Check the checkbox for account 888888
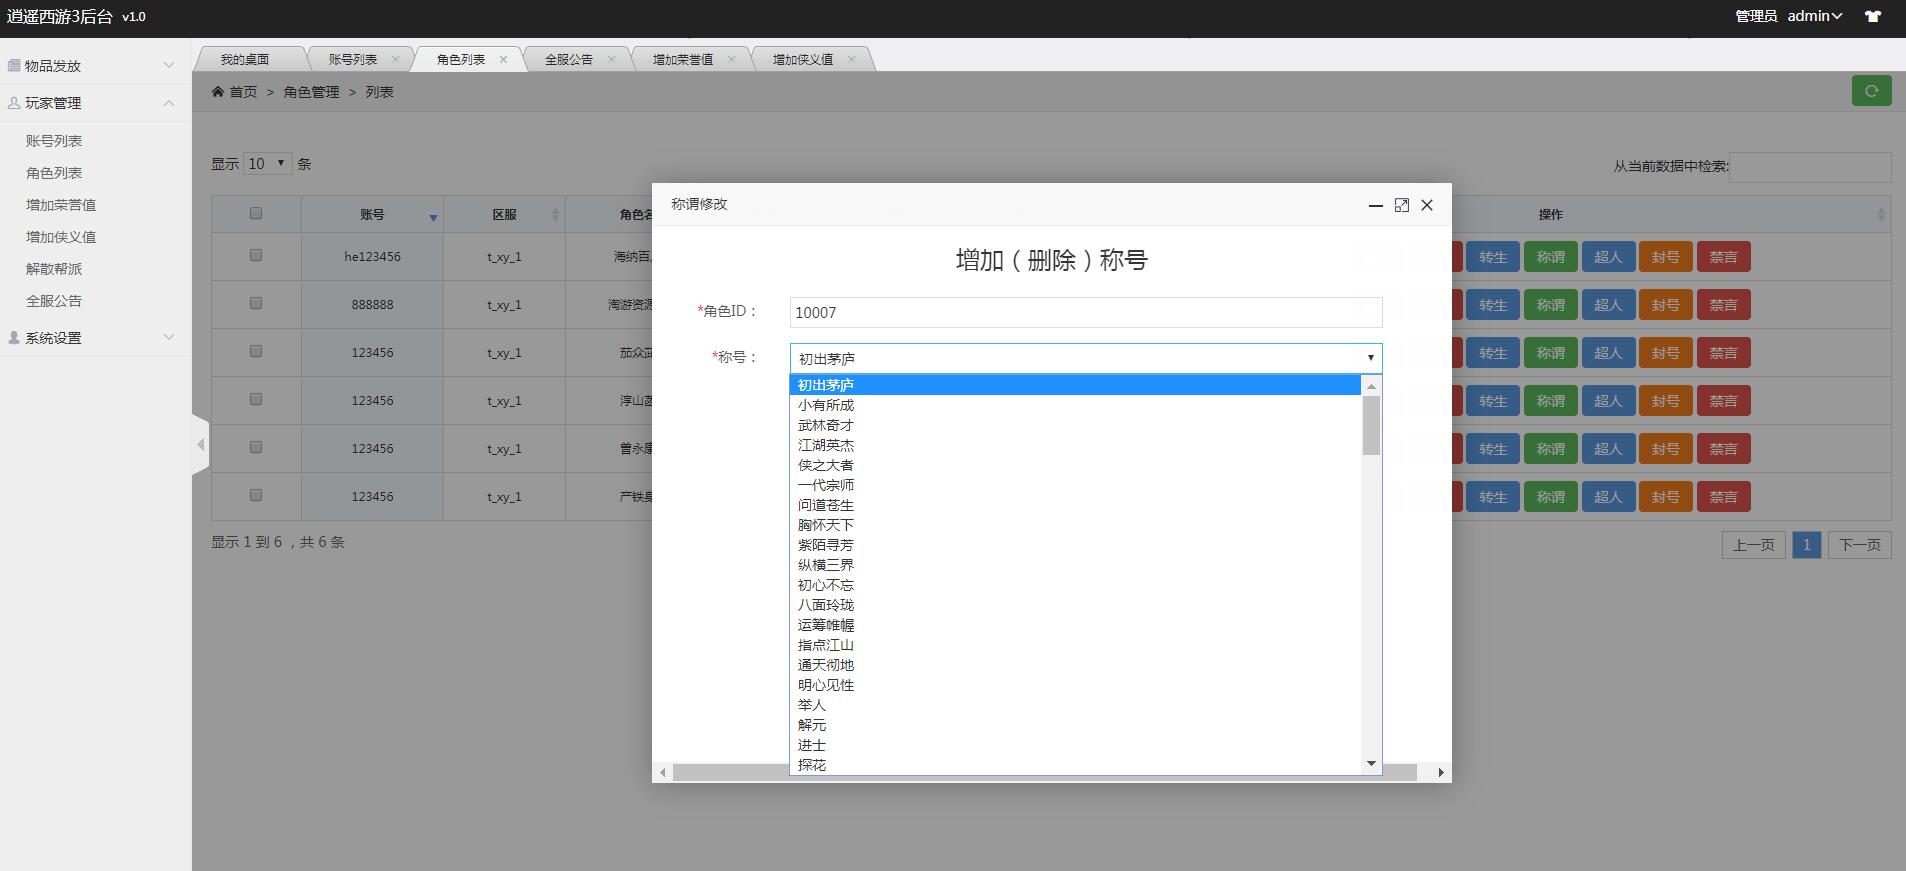 tap(256, 304)
